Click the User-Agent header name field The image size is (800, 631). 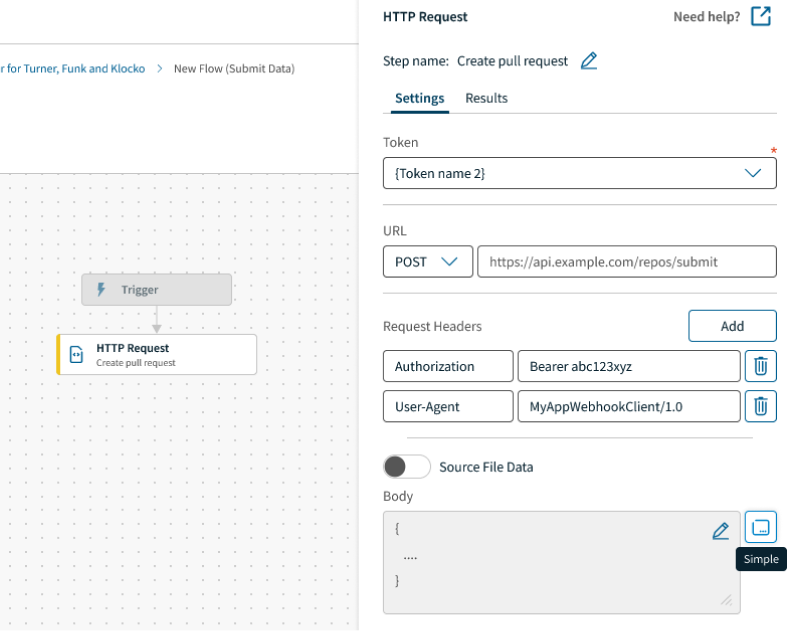click(x=448, y=406)
